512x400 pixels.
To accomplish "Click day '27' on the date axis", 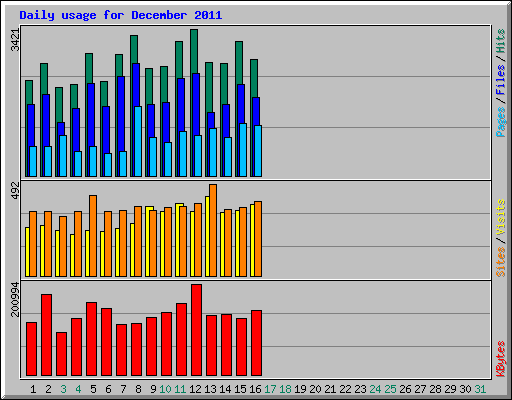I will point(420,389).
